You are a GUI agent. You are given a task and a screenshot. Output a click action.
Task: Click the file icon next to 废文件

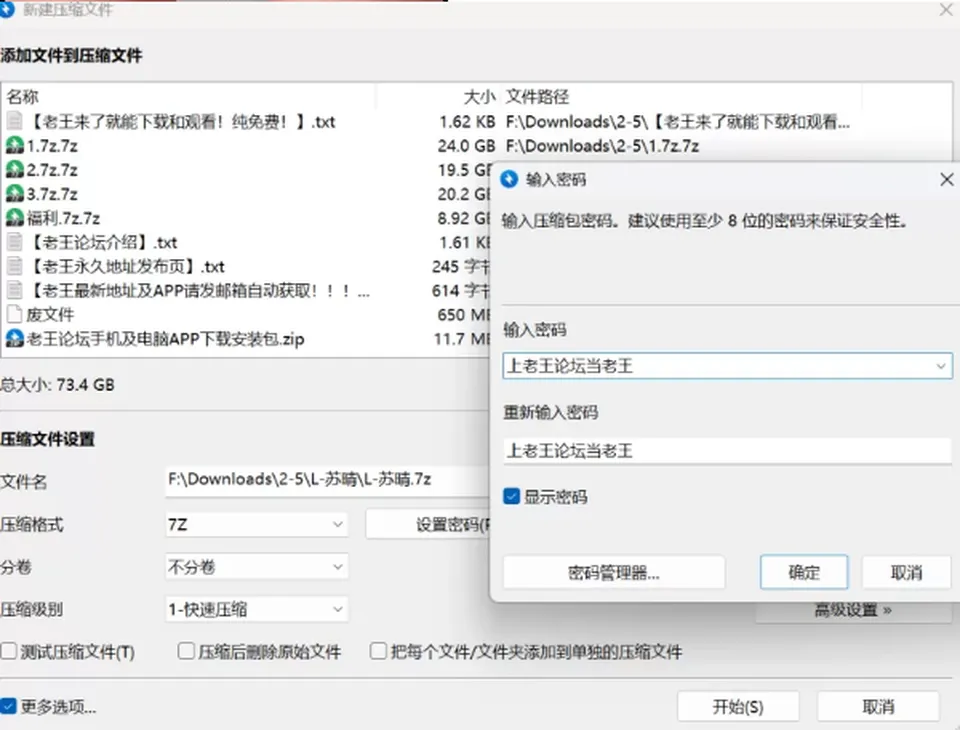tap(14, 315)
